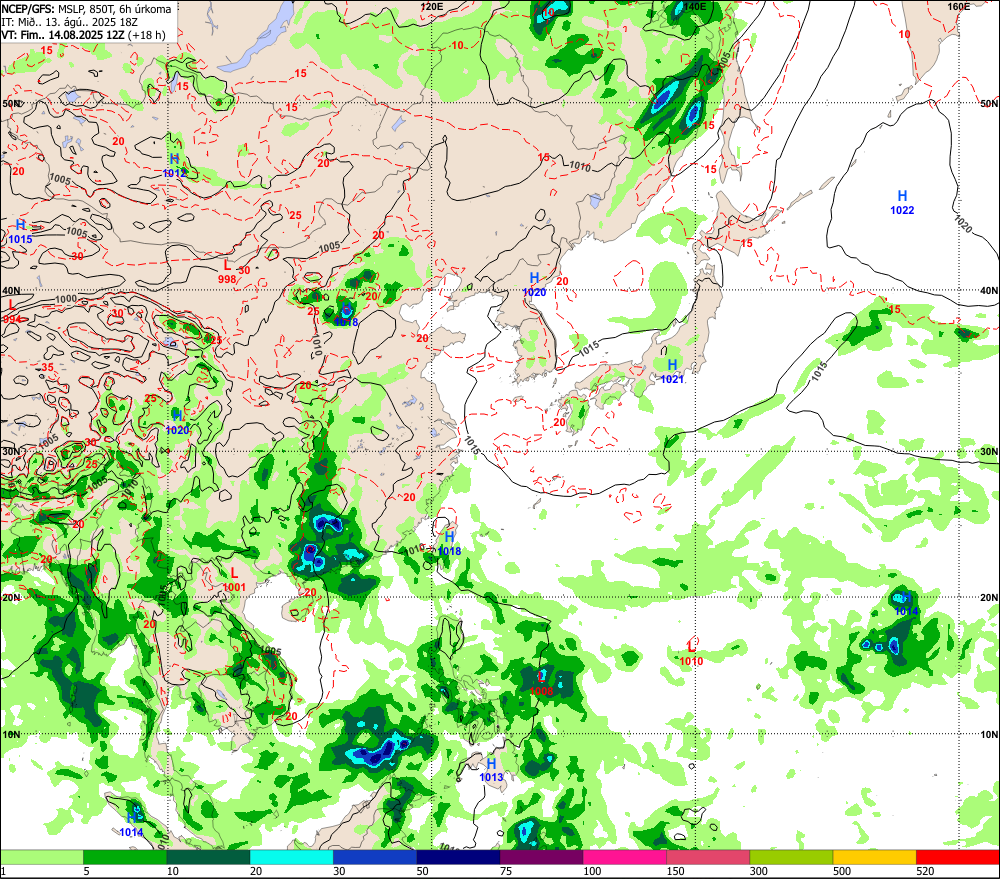This screenshot has width=1000, height=879.
Task: Click the L 994 low at left edge
Action: coord(11,312)
